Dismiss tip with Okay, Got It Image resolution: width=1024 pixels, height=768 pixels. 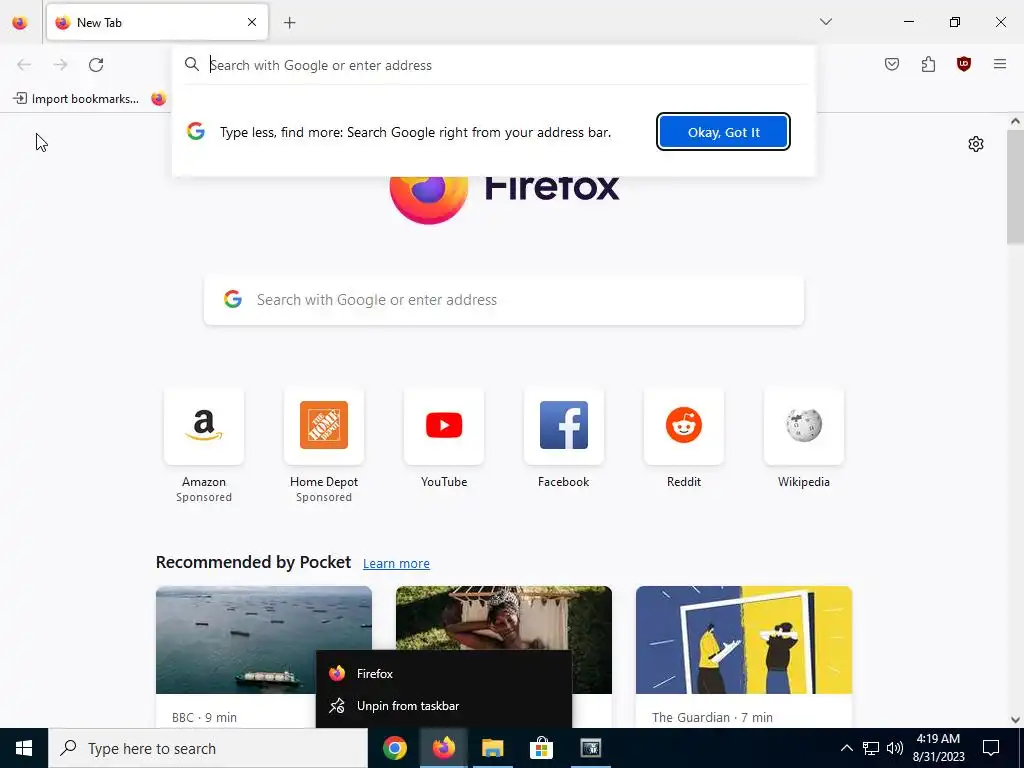(x=724, y=132)
